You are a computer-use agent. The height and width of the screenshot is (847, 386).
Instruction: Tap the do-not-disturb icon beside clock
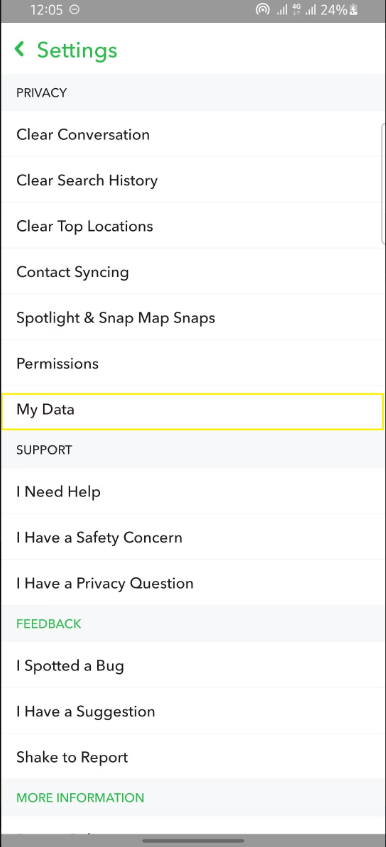75,10
